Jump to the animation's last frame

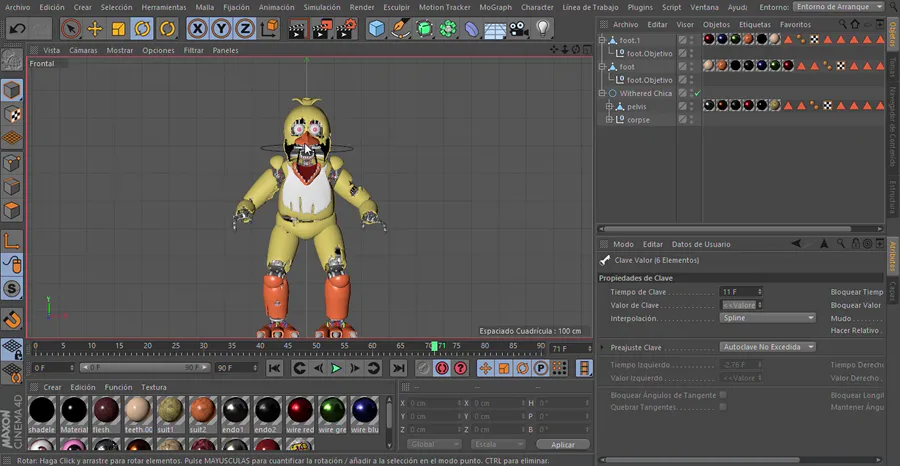398,368
